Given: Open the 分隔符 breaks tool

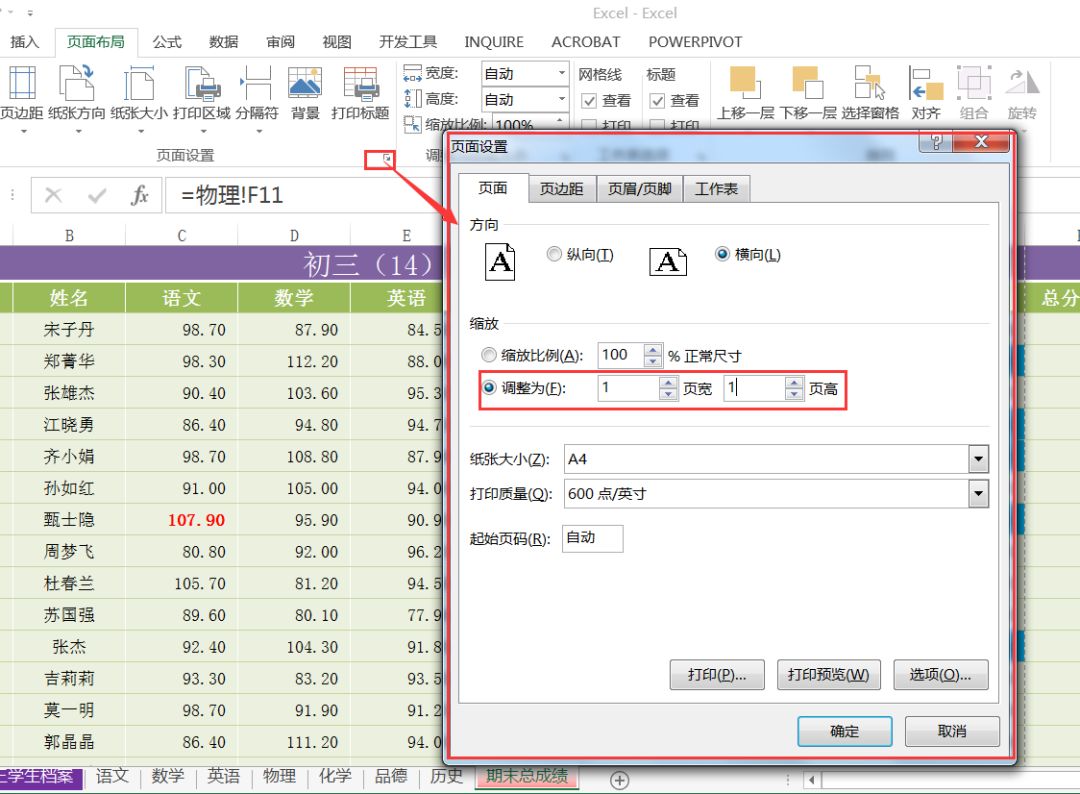Looking at the screenshot, I should click(256, 93).
